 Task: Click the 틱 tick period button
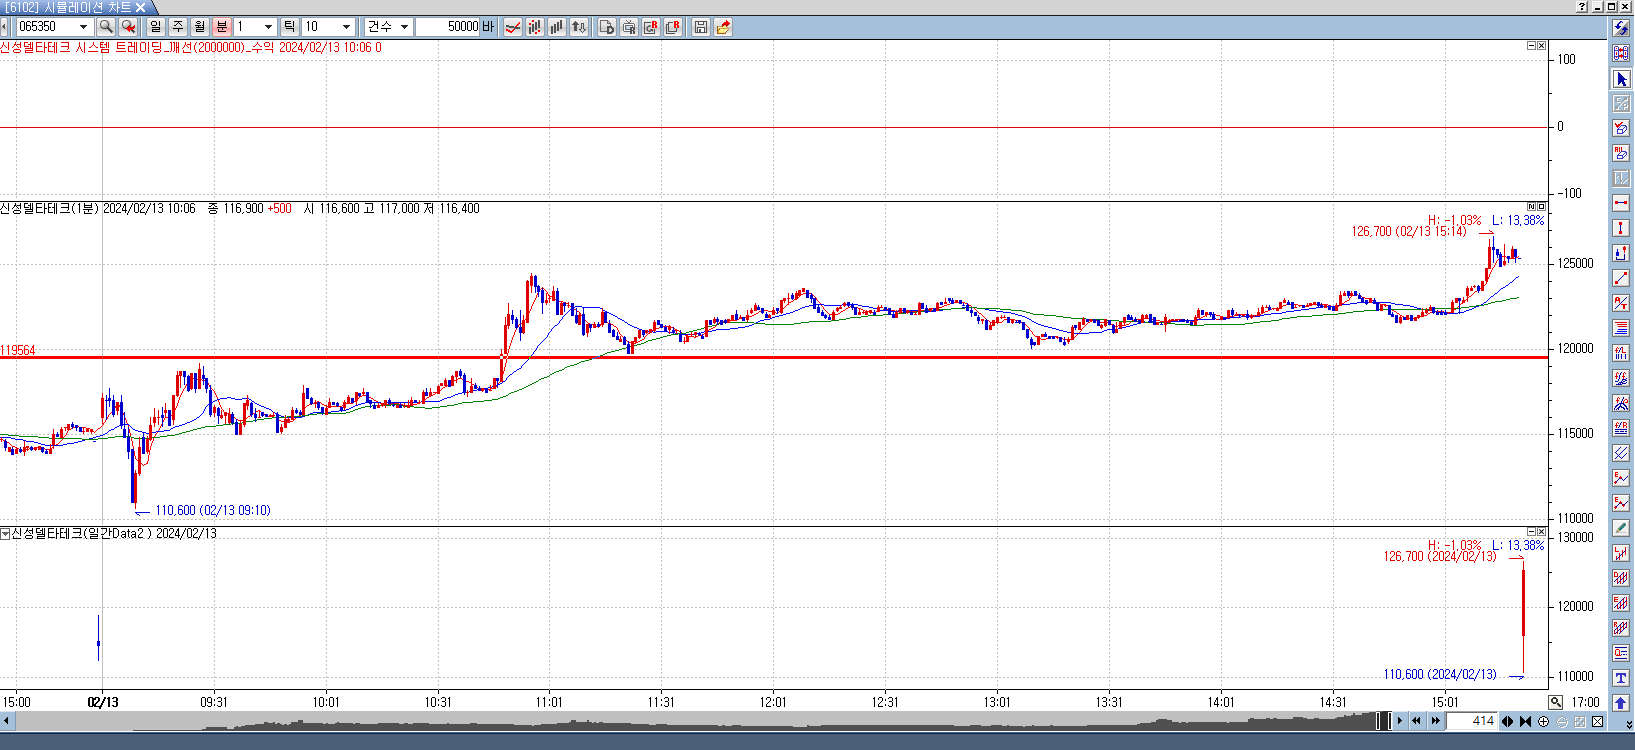click(289, 27)
